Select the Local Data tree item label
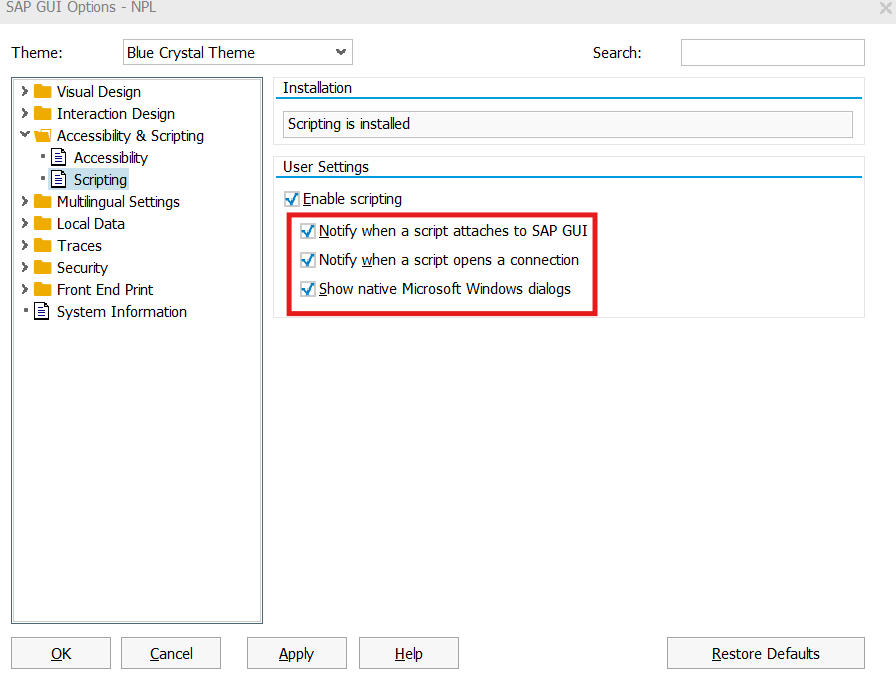896x692 pixels. tap(91, 223)
